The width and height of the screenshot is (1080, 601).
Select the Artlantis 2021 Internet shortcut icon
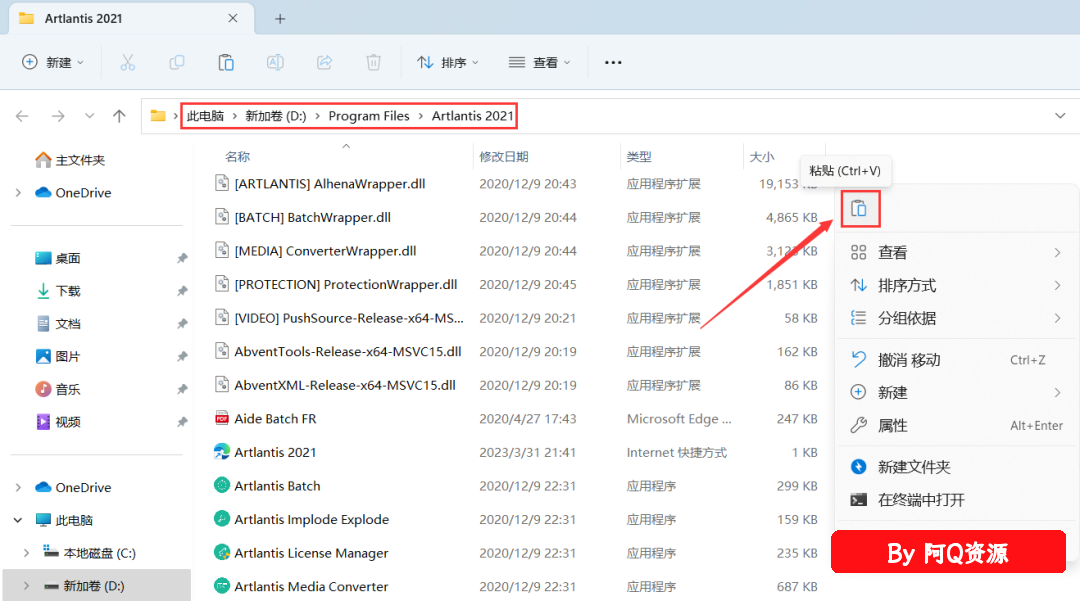click(x=222, y=452)
